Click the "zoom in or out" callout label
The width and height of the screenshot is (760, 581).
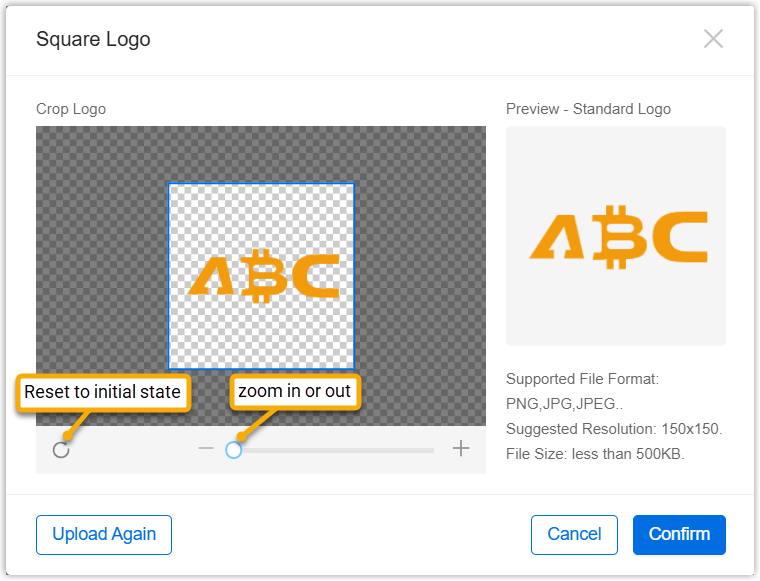tap(295, 391)
